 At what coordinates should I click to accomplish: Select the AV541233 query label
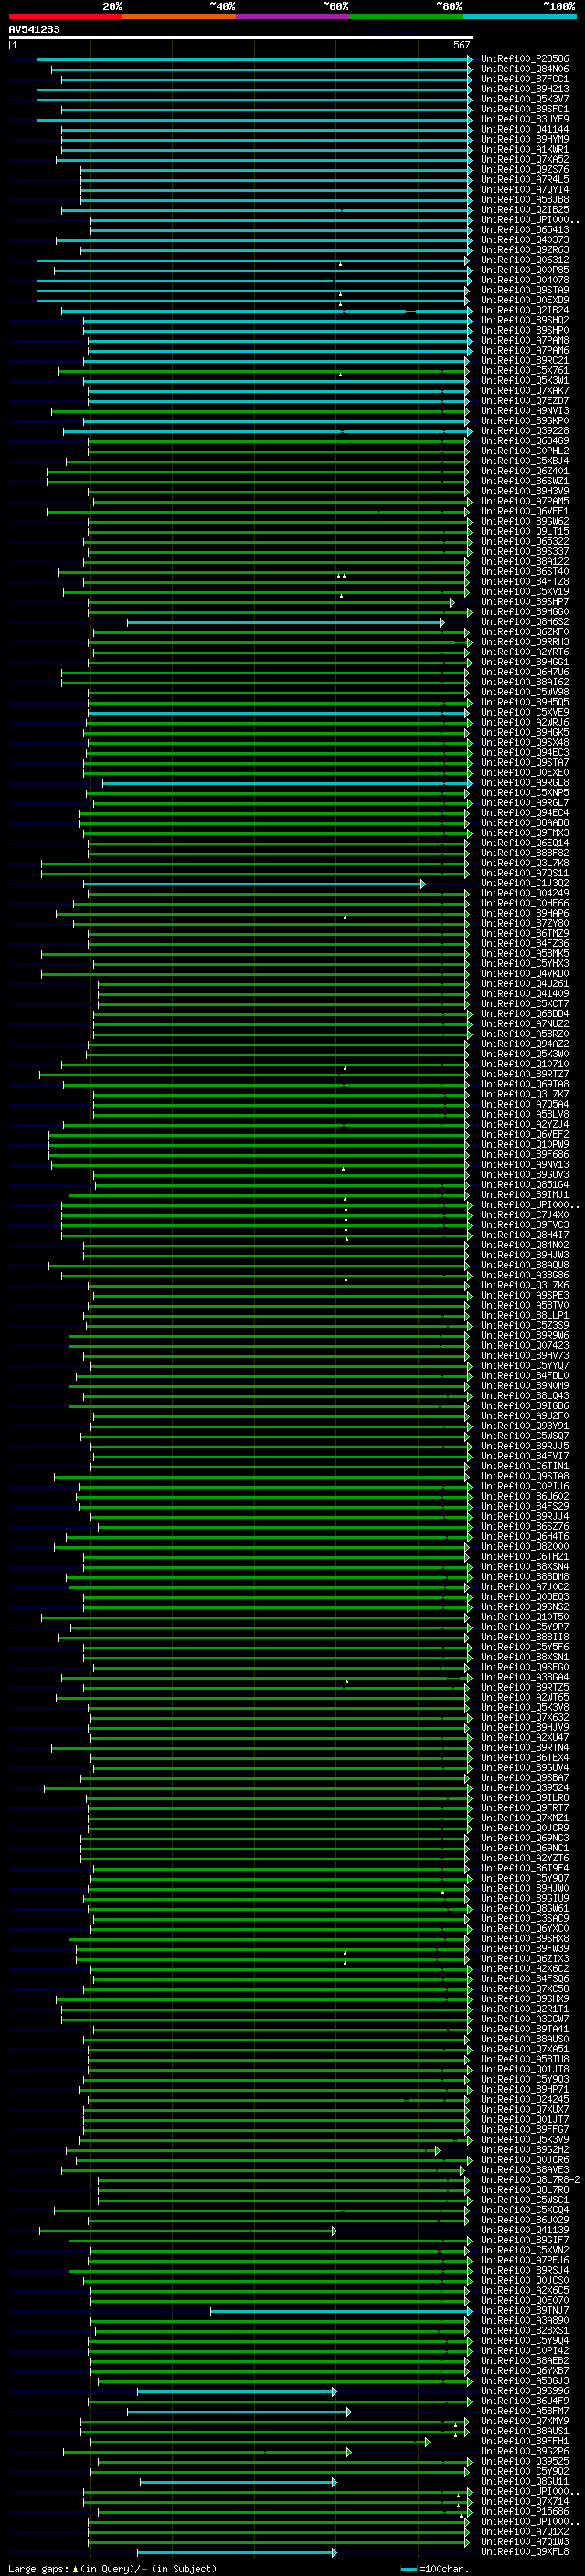pos(34,29)
